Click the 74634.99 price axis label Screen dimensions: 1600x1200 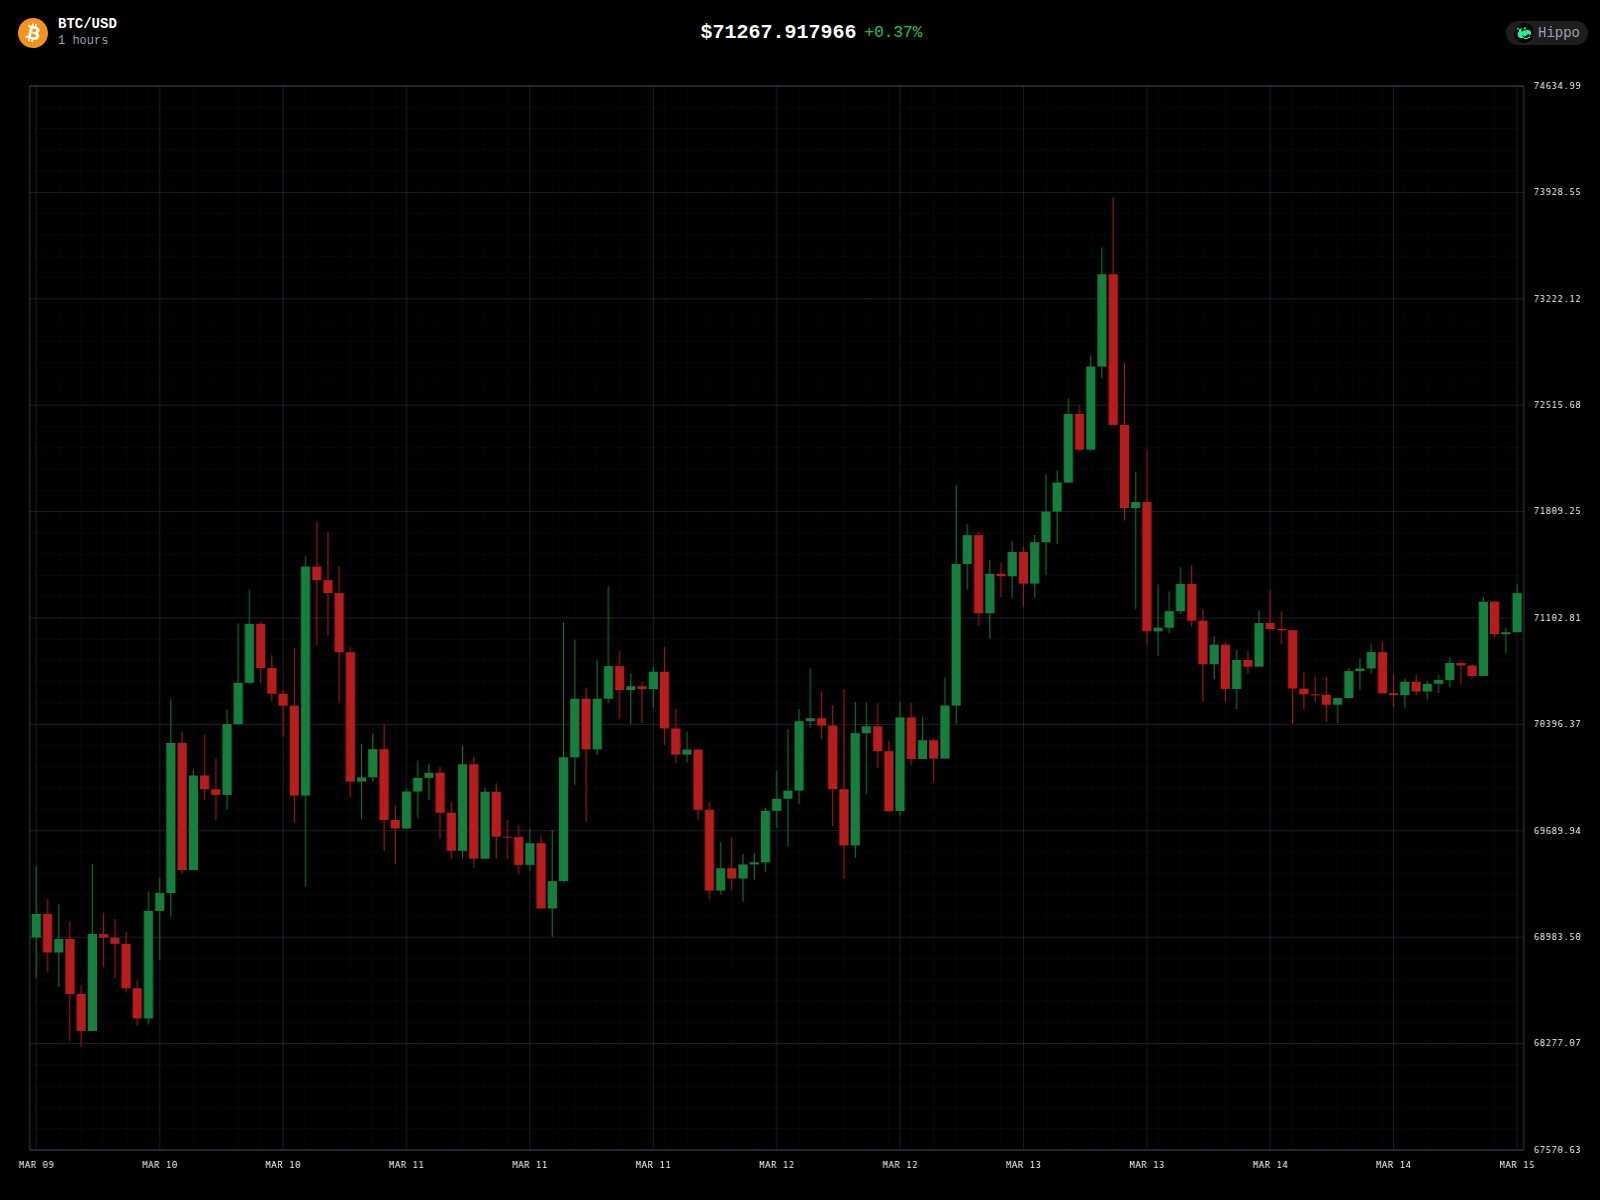tap(1557, 86)
